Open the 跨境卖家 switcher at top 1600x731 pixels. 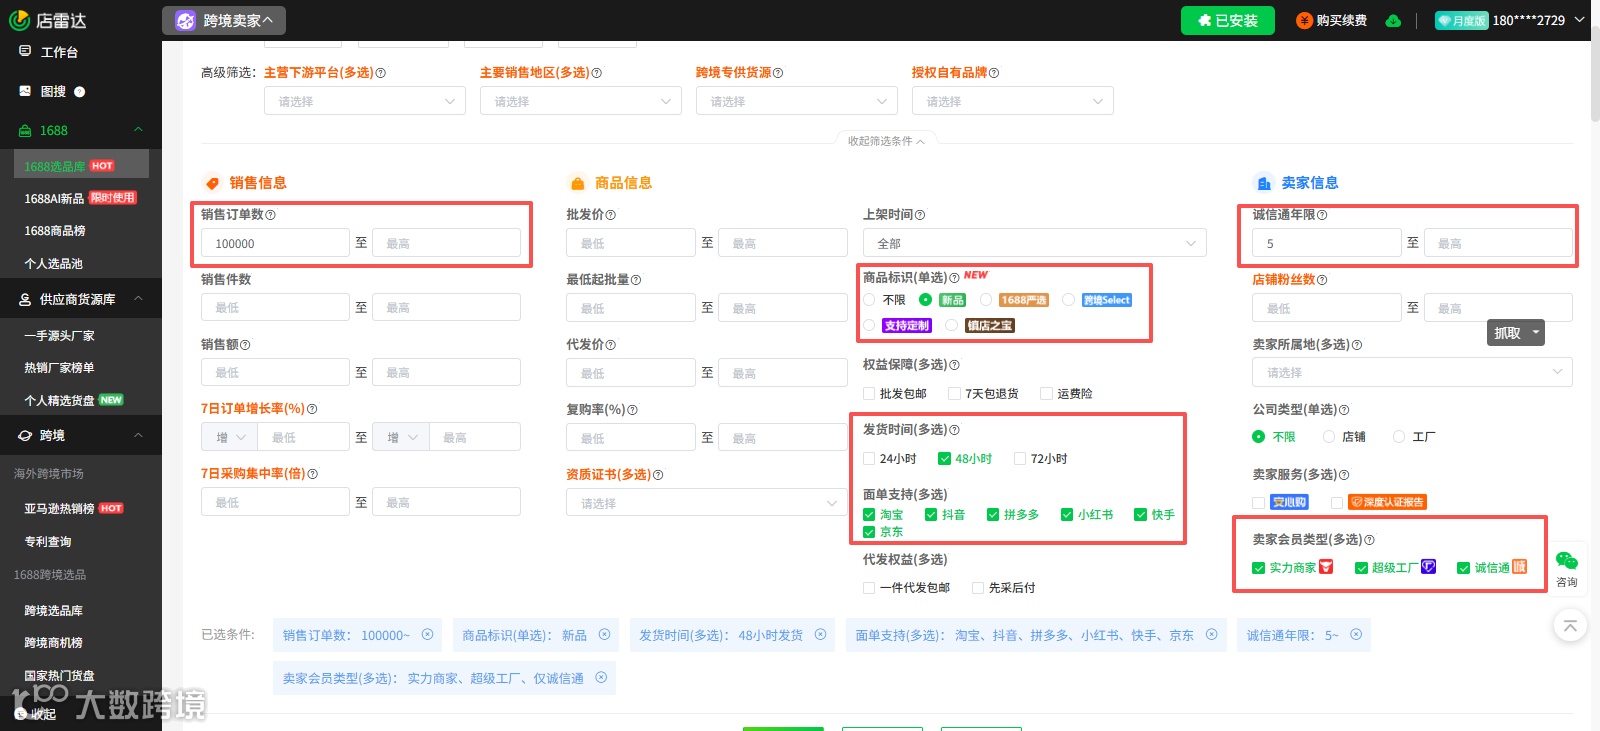tap(224, 20)
